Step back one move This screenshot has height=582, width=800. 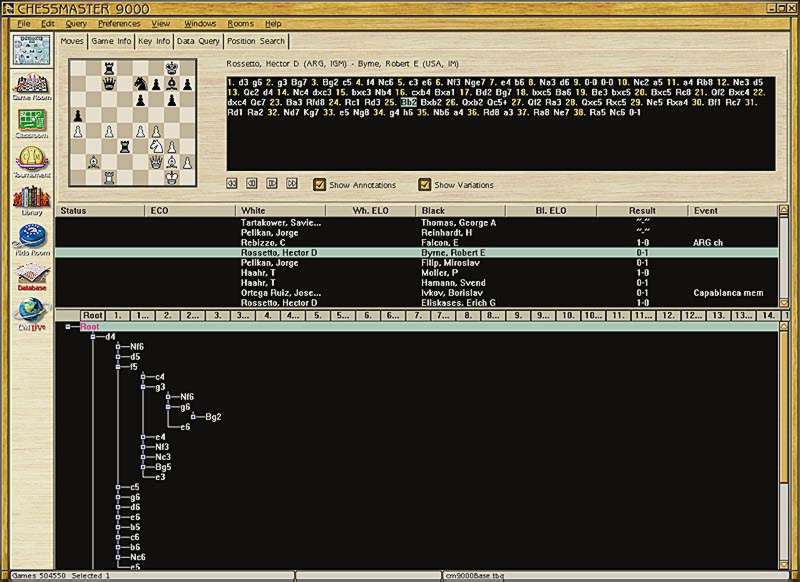[x=252, y=183]
